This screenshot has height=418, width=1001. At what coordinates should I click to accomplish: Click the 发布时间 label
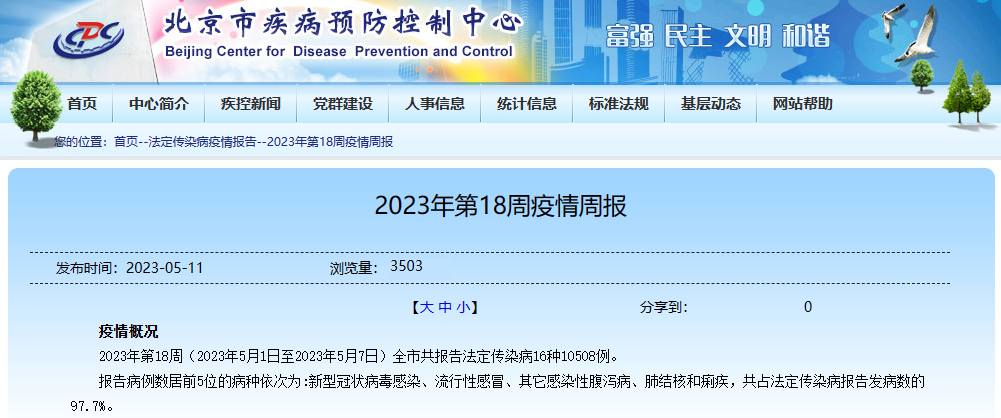88,268
